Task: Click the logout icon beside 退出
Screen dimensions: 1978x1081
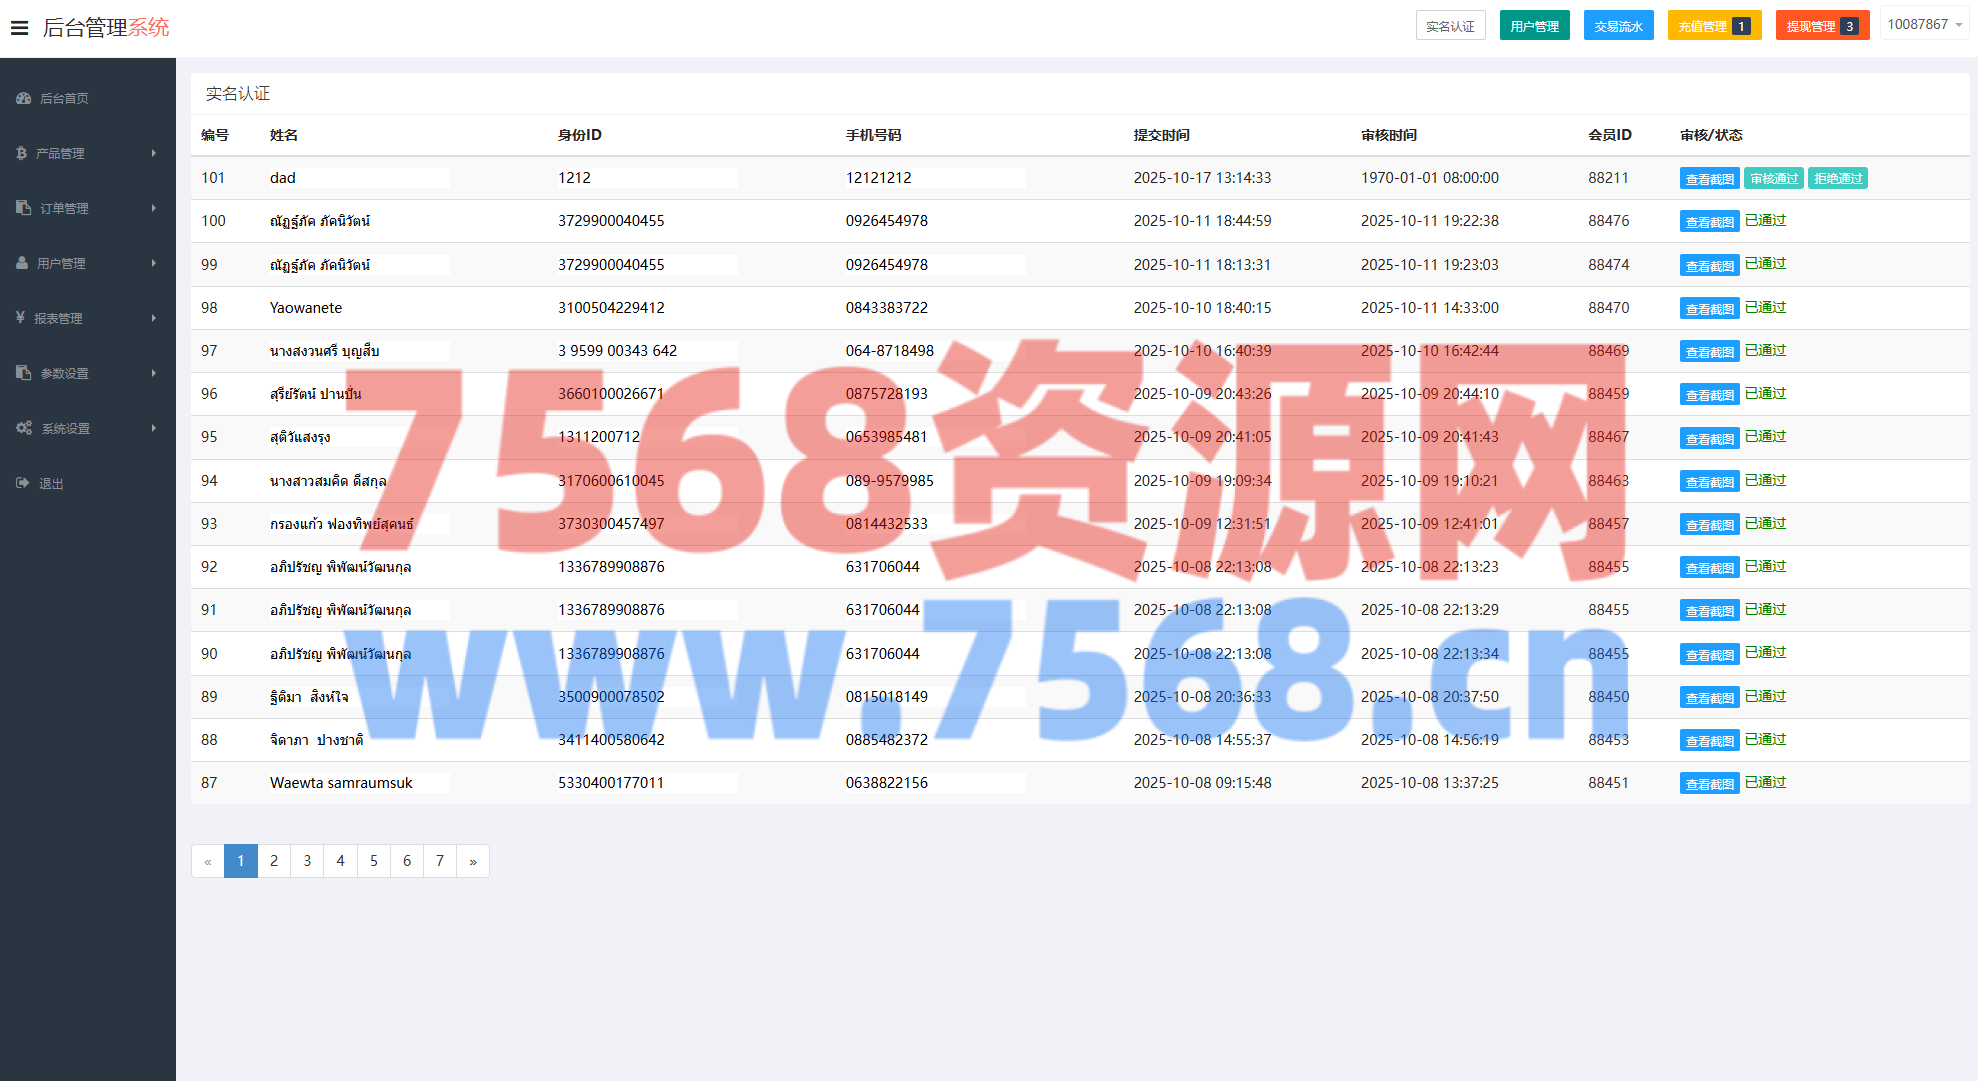Action: (x=22, y=483)
